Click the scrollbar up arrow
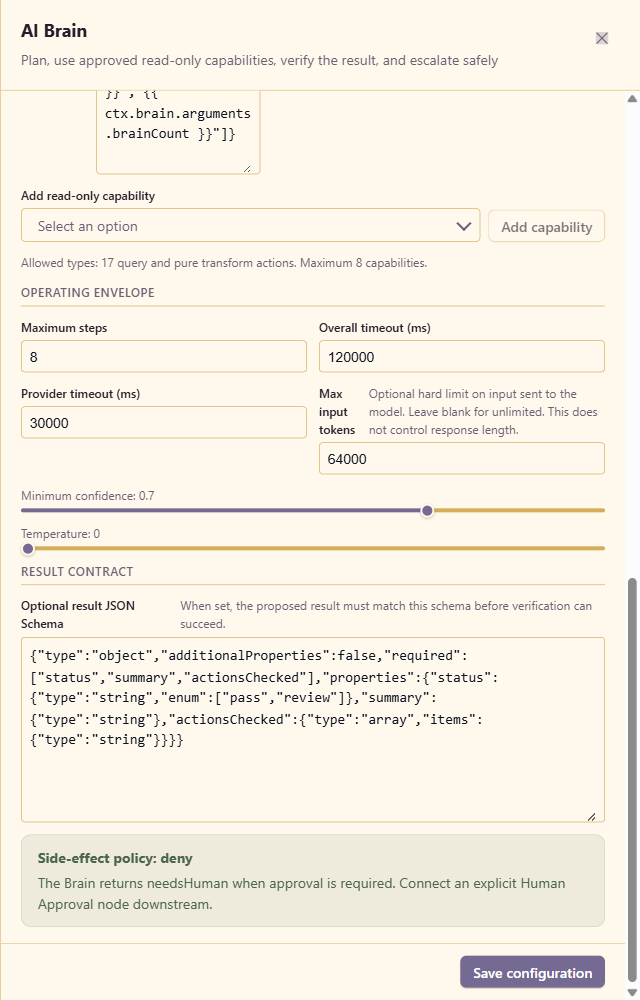Viewport: 640px width, 1000px height. [x=632, y=99]
